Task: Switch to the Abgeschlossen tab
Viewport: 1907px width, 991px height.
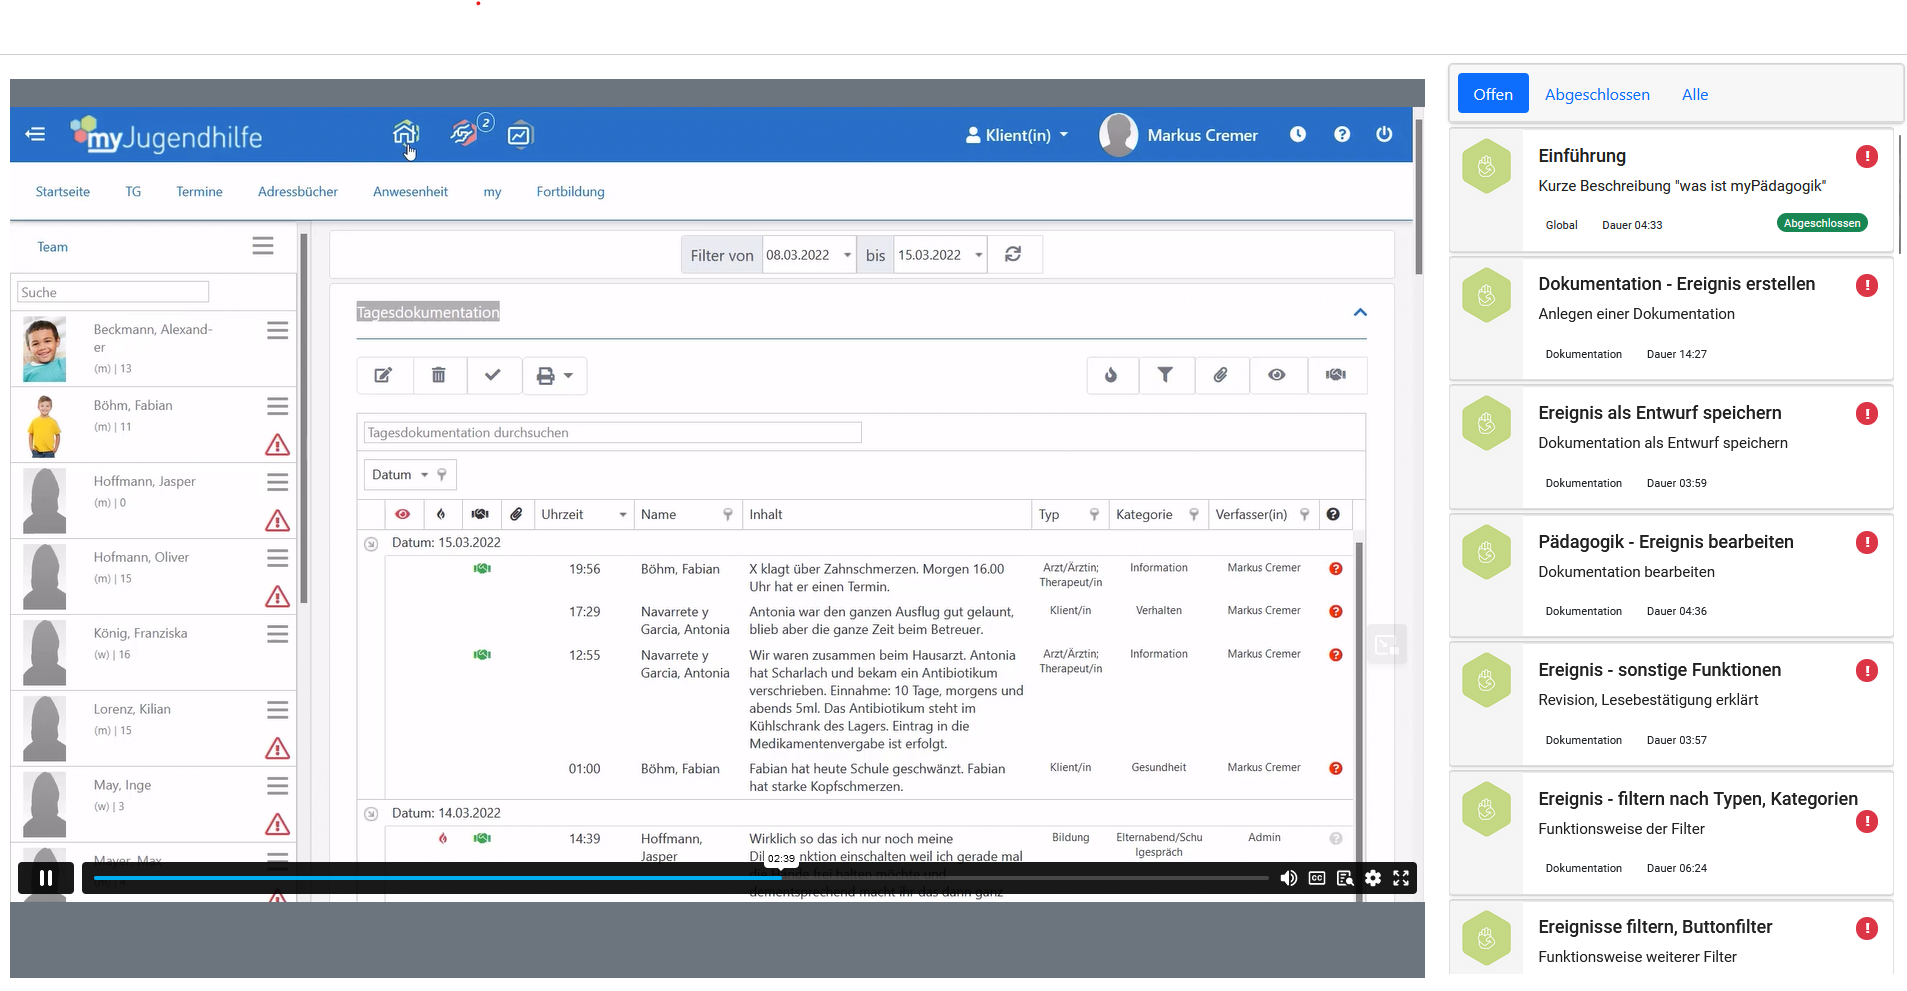Action: pyautogui.click(x=1596, y=95)
